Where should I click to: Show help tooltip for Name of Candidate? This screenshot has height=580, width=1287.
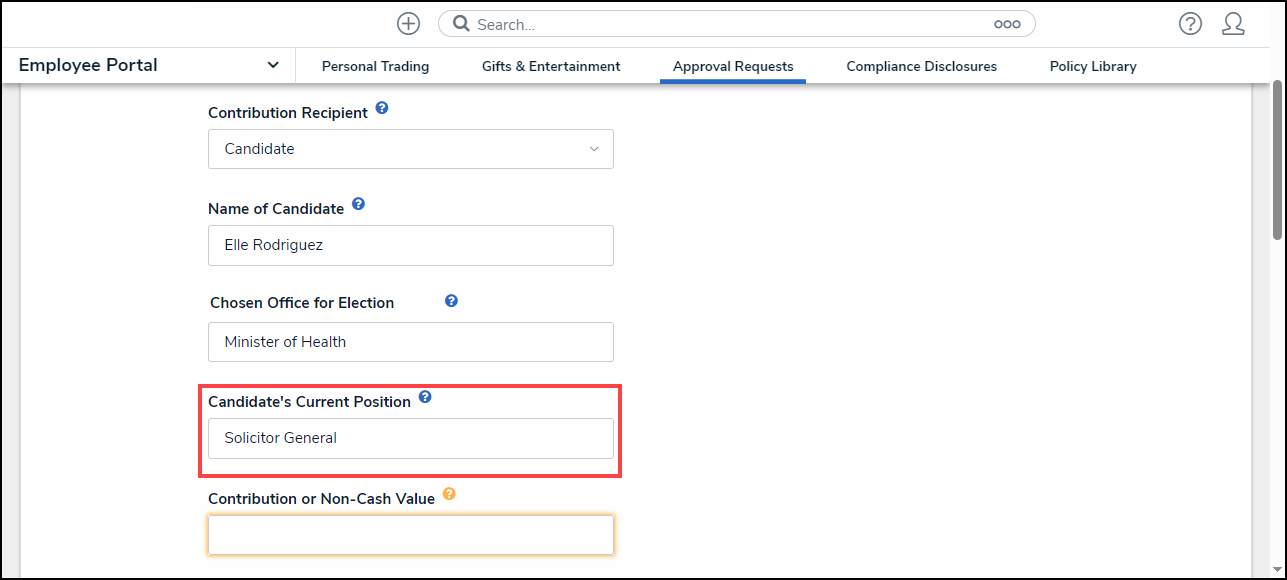click(358, 205)
